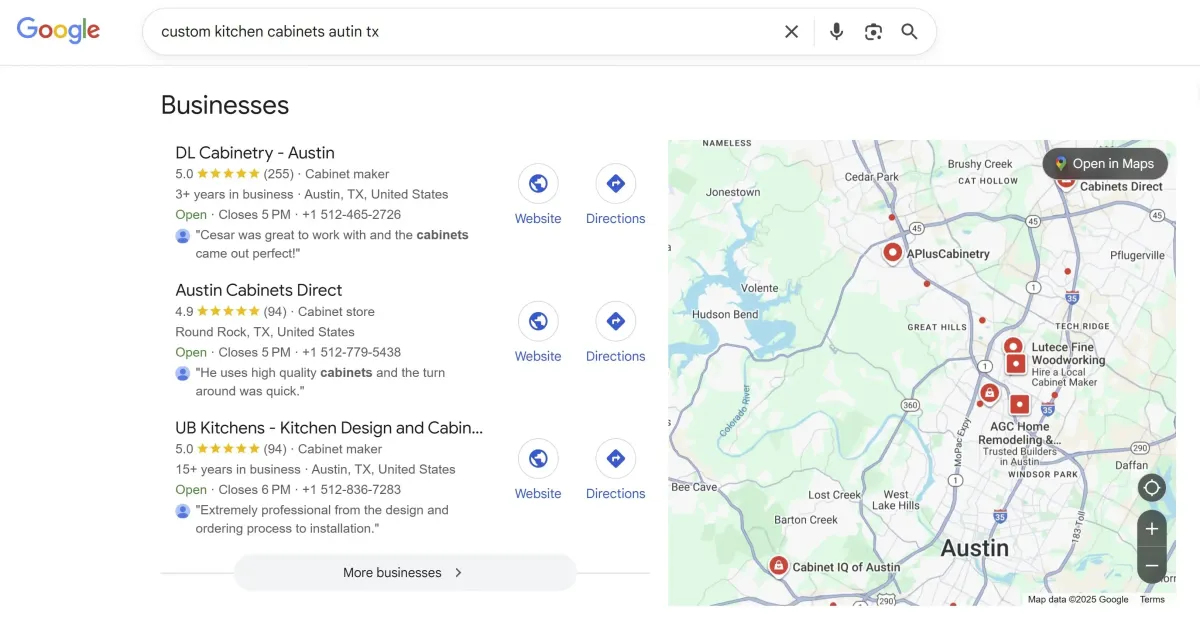Click UB Kitchens review user avatar

(x=183, y=511)
